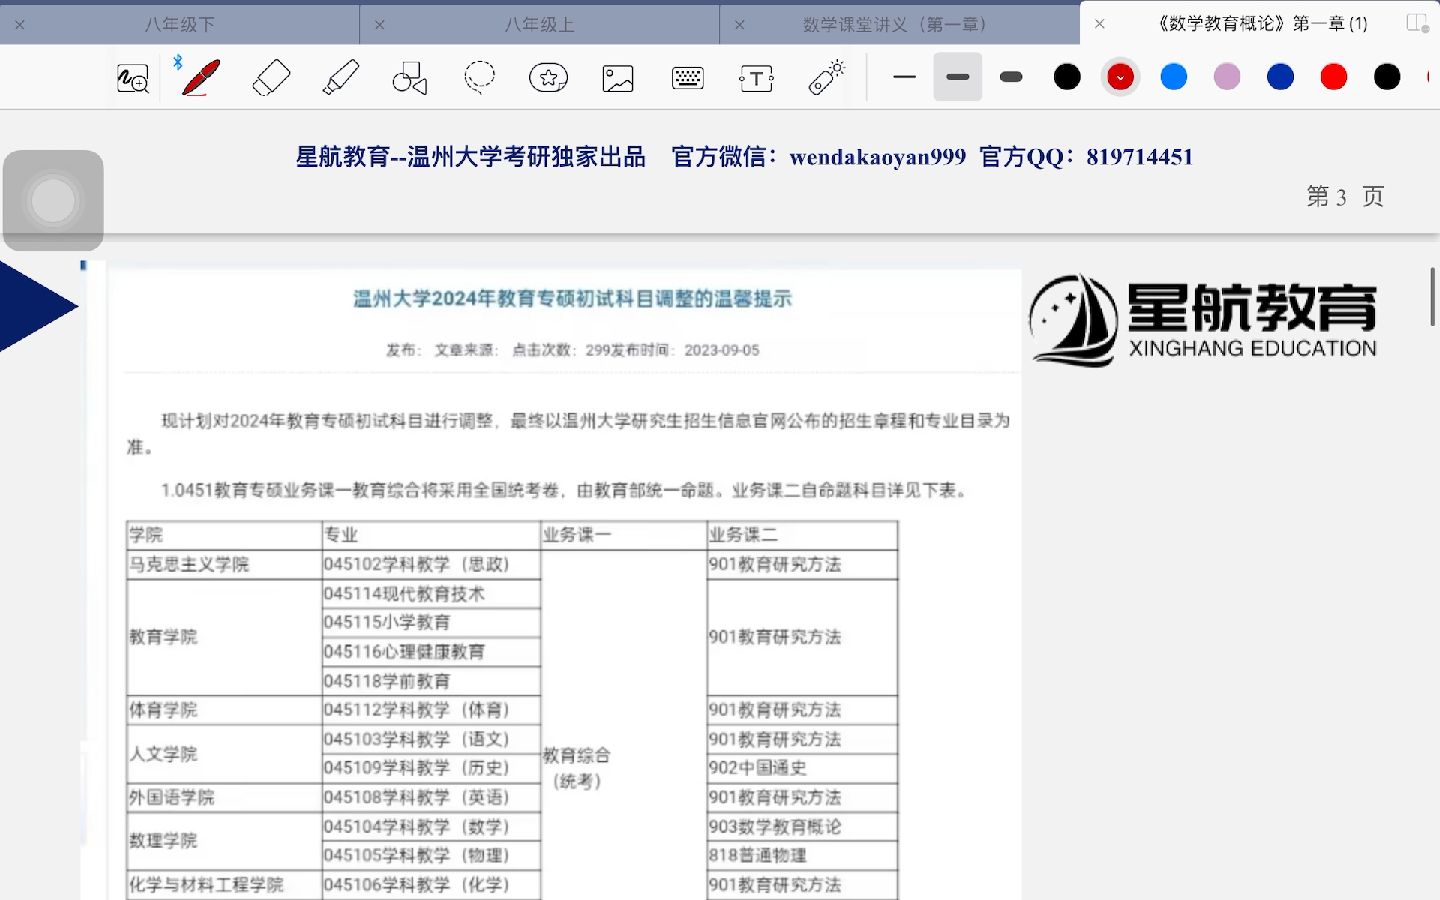Select the zoom writing tool
1440x900 pixels.
(x=133, y=78)
